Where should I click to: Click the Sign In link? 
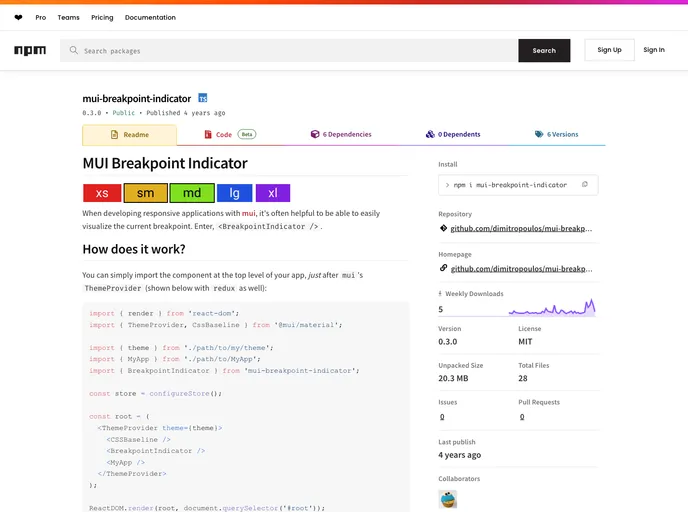pos(654,50)
